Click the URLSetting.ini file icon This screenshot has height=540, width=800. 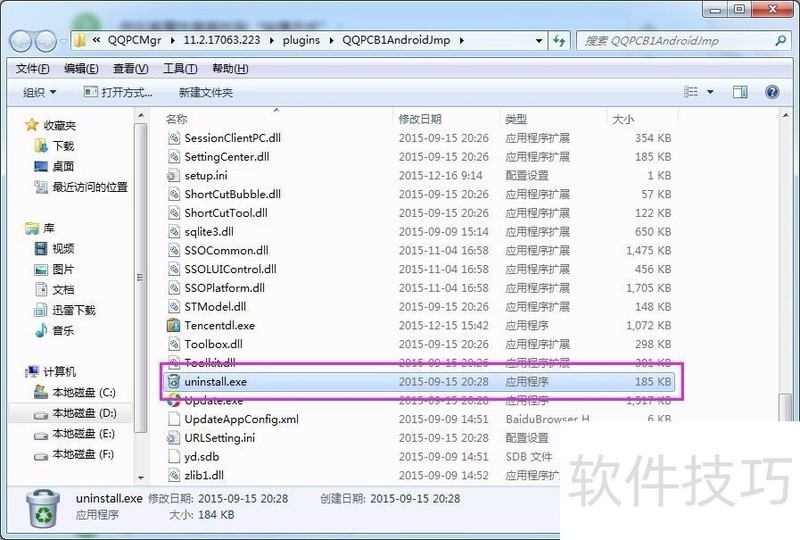[173, 438]
